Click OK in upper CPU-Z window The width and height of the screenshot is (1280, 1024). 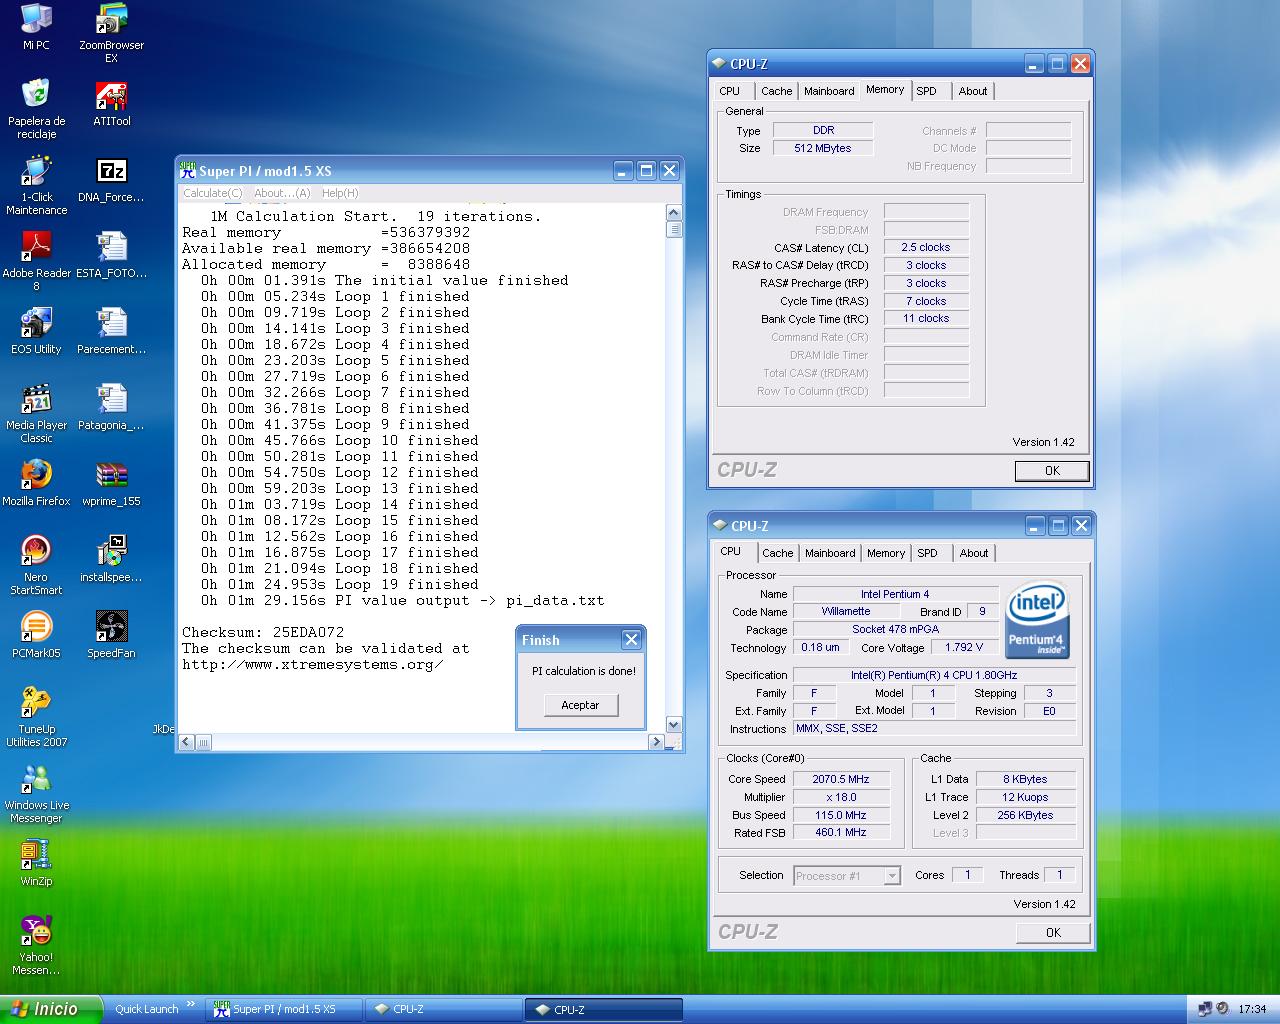coord(1052,471)
